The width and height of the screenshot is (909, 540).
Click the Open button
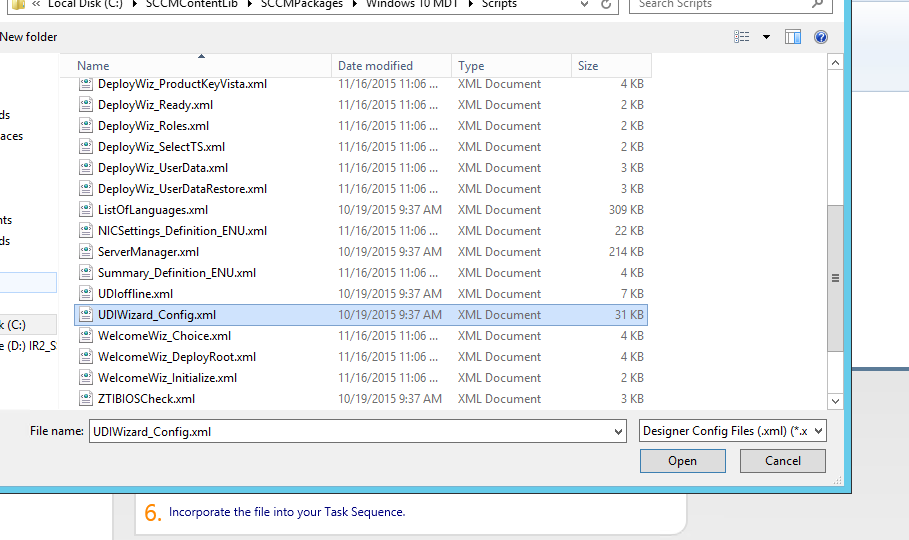pos(682,461)
